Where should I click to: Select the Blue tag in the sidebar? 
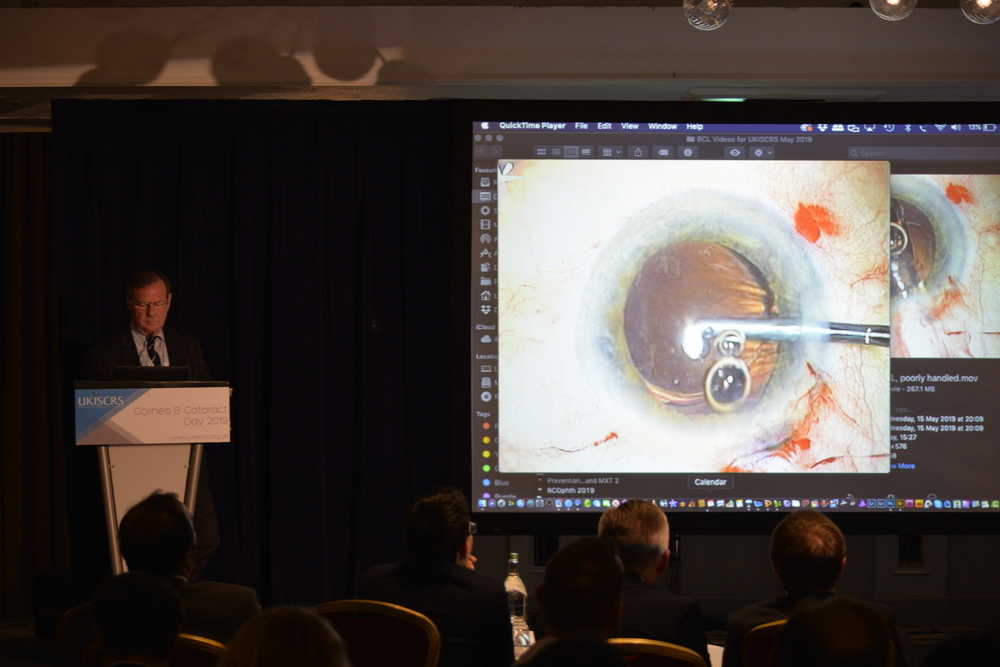[x=495, y=483]
